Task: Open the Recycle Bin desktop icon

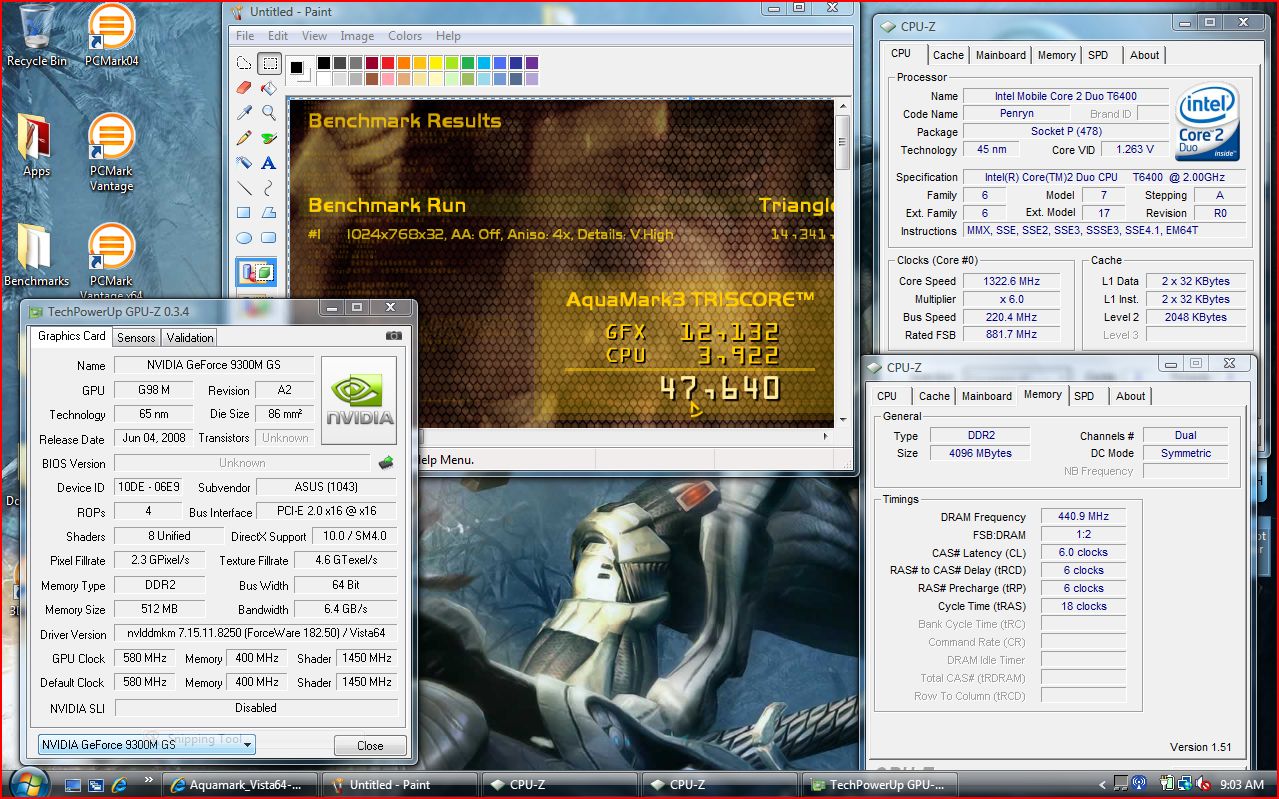Action: click(37, 35)
